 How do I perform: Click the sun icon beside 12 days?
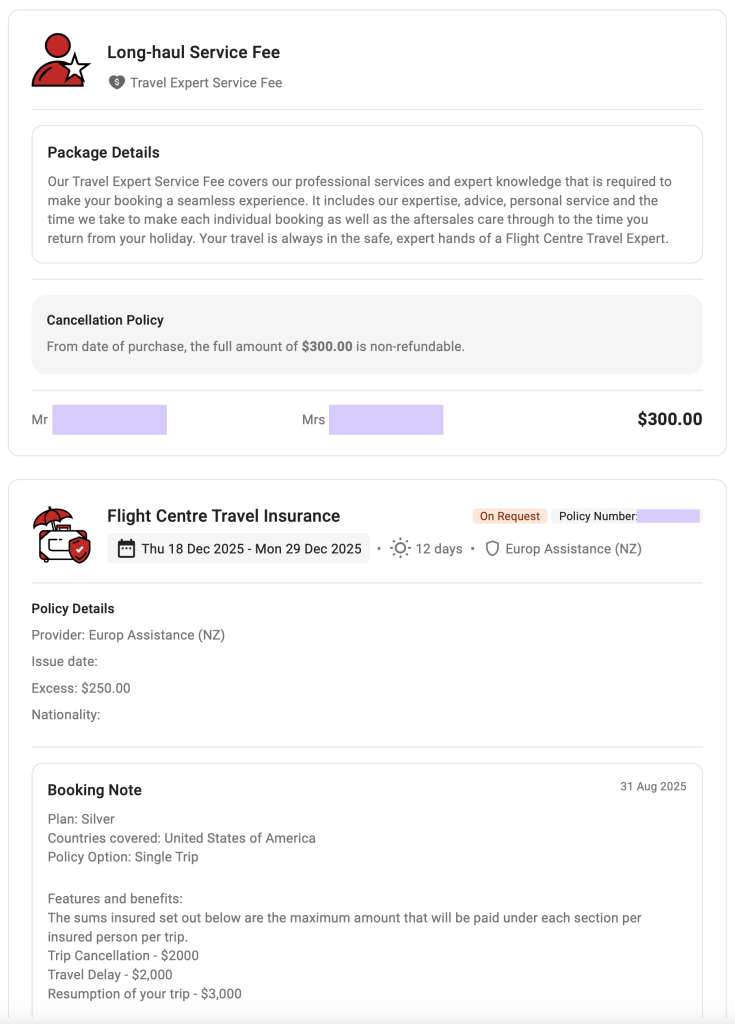[400, 548]
